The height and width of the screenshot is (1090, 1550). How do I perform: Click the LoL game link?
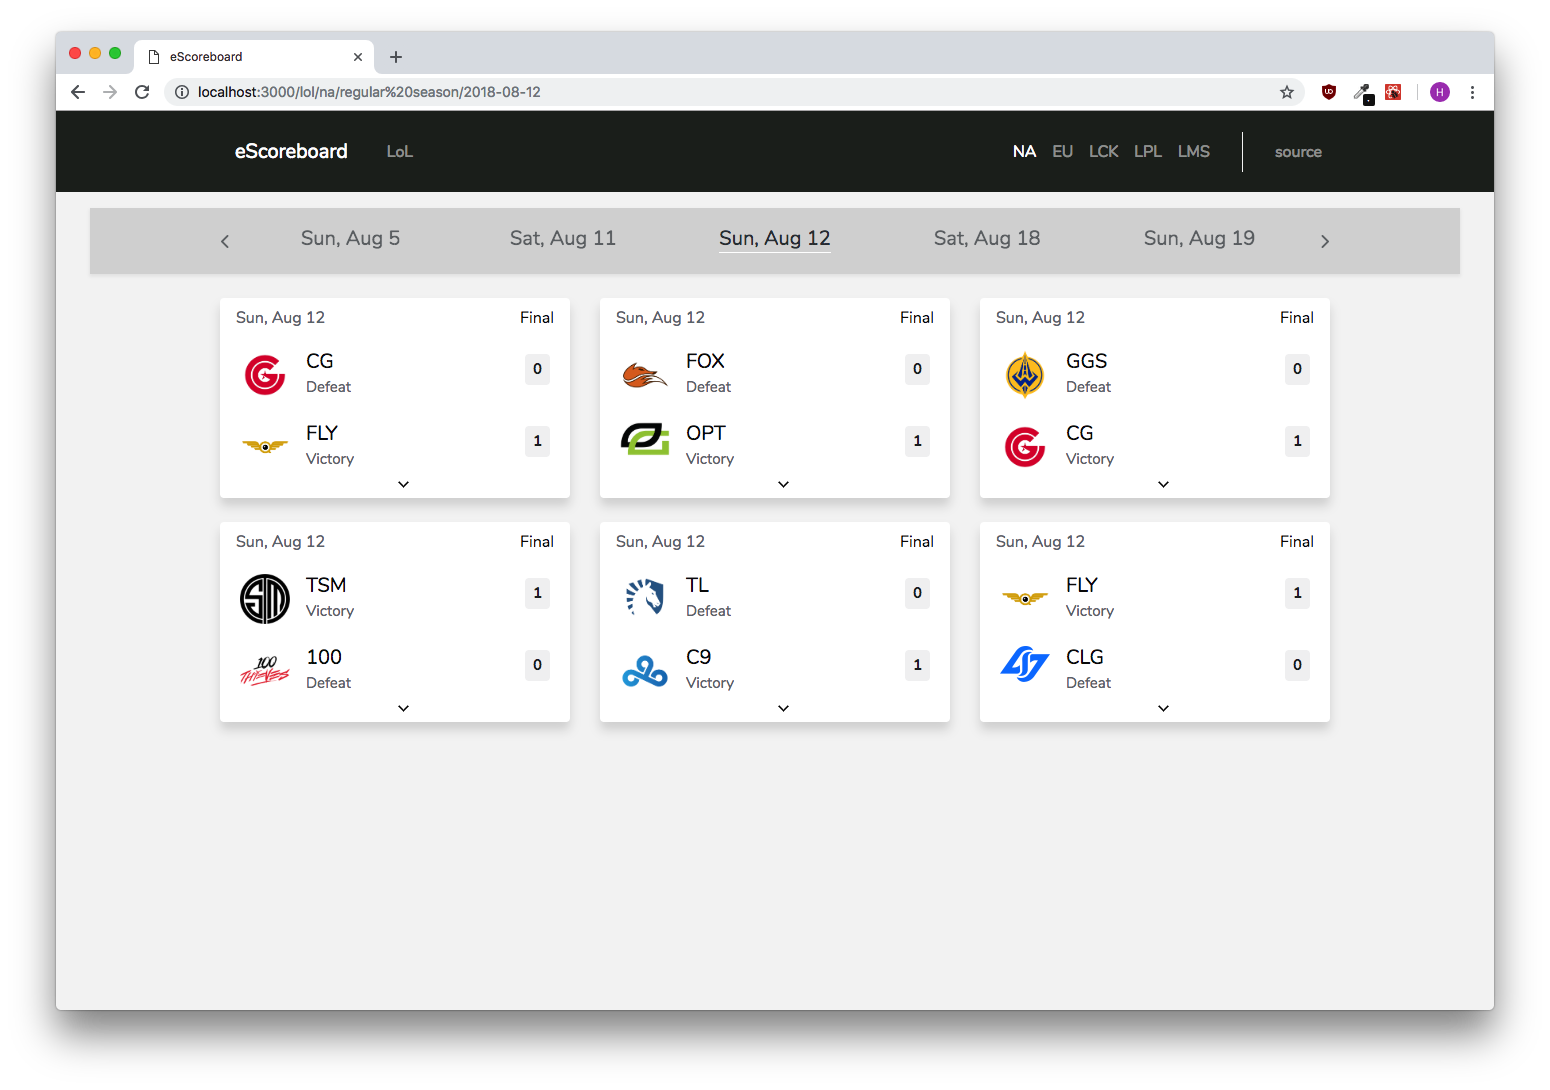(x=400, y=152)
